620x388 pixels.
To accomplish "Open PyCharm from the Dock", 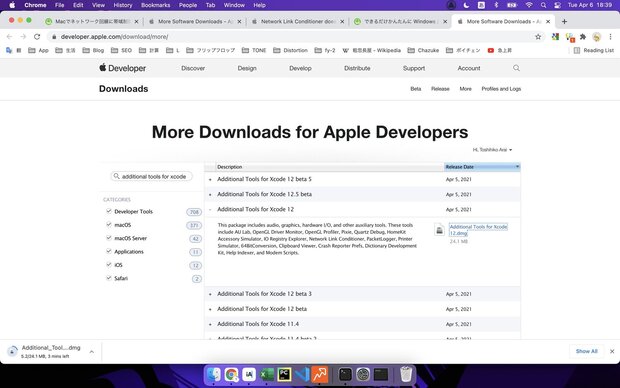I will coord(284,374).
